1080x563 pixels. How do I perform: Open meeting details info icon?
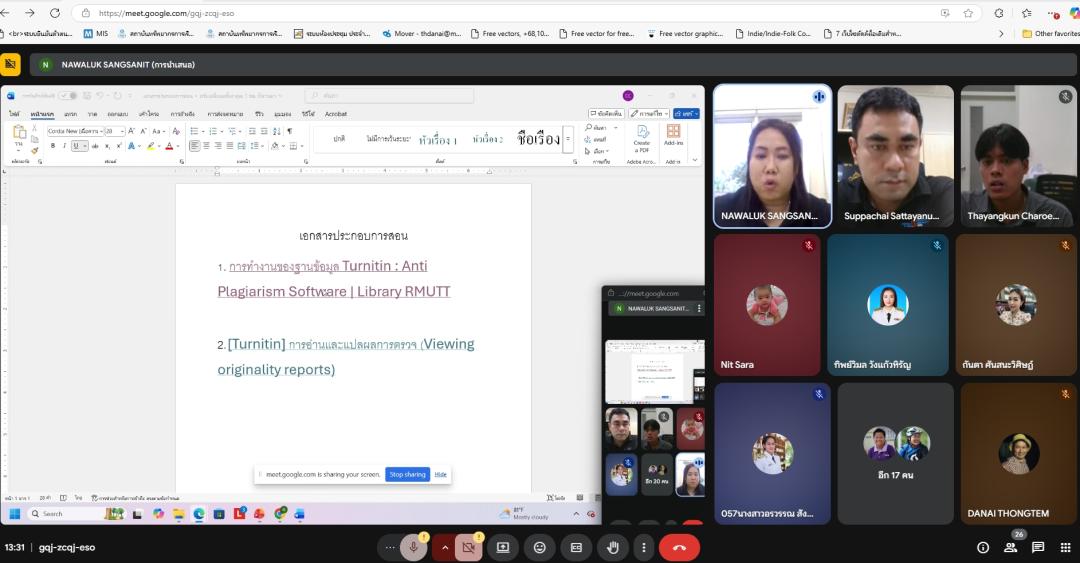pyautogui.click(x=983, y=547)
